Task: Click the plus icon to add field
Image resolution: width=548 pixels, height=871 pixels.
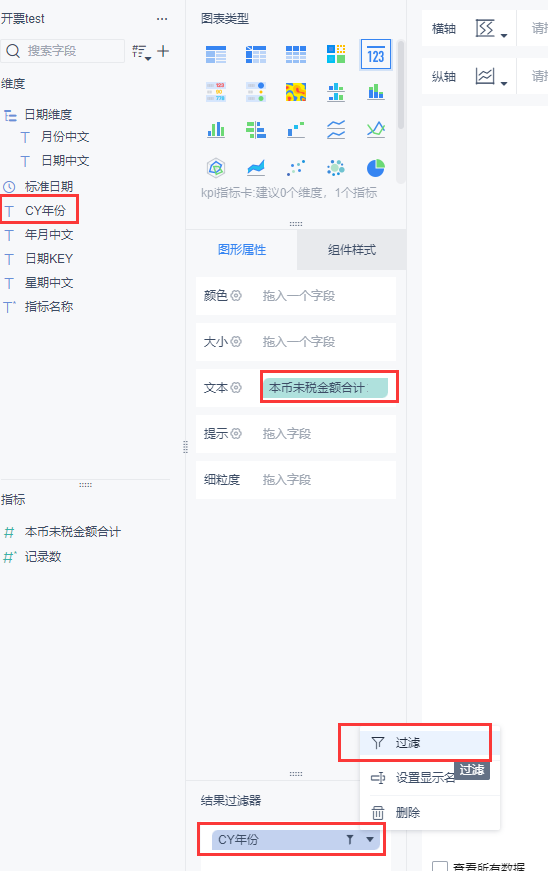Action: pos(163,51)
